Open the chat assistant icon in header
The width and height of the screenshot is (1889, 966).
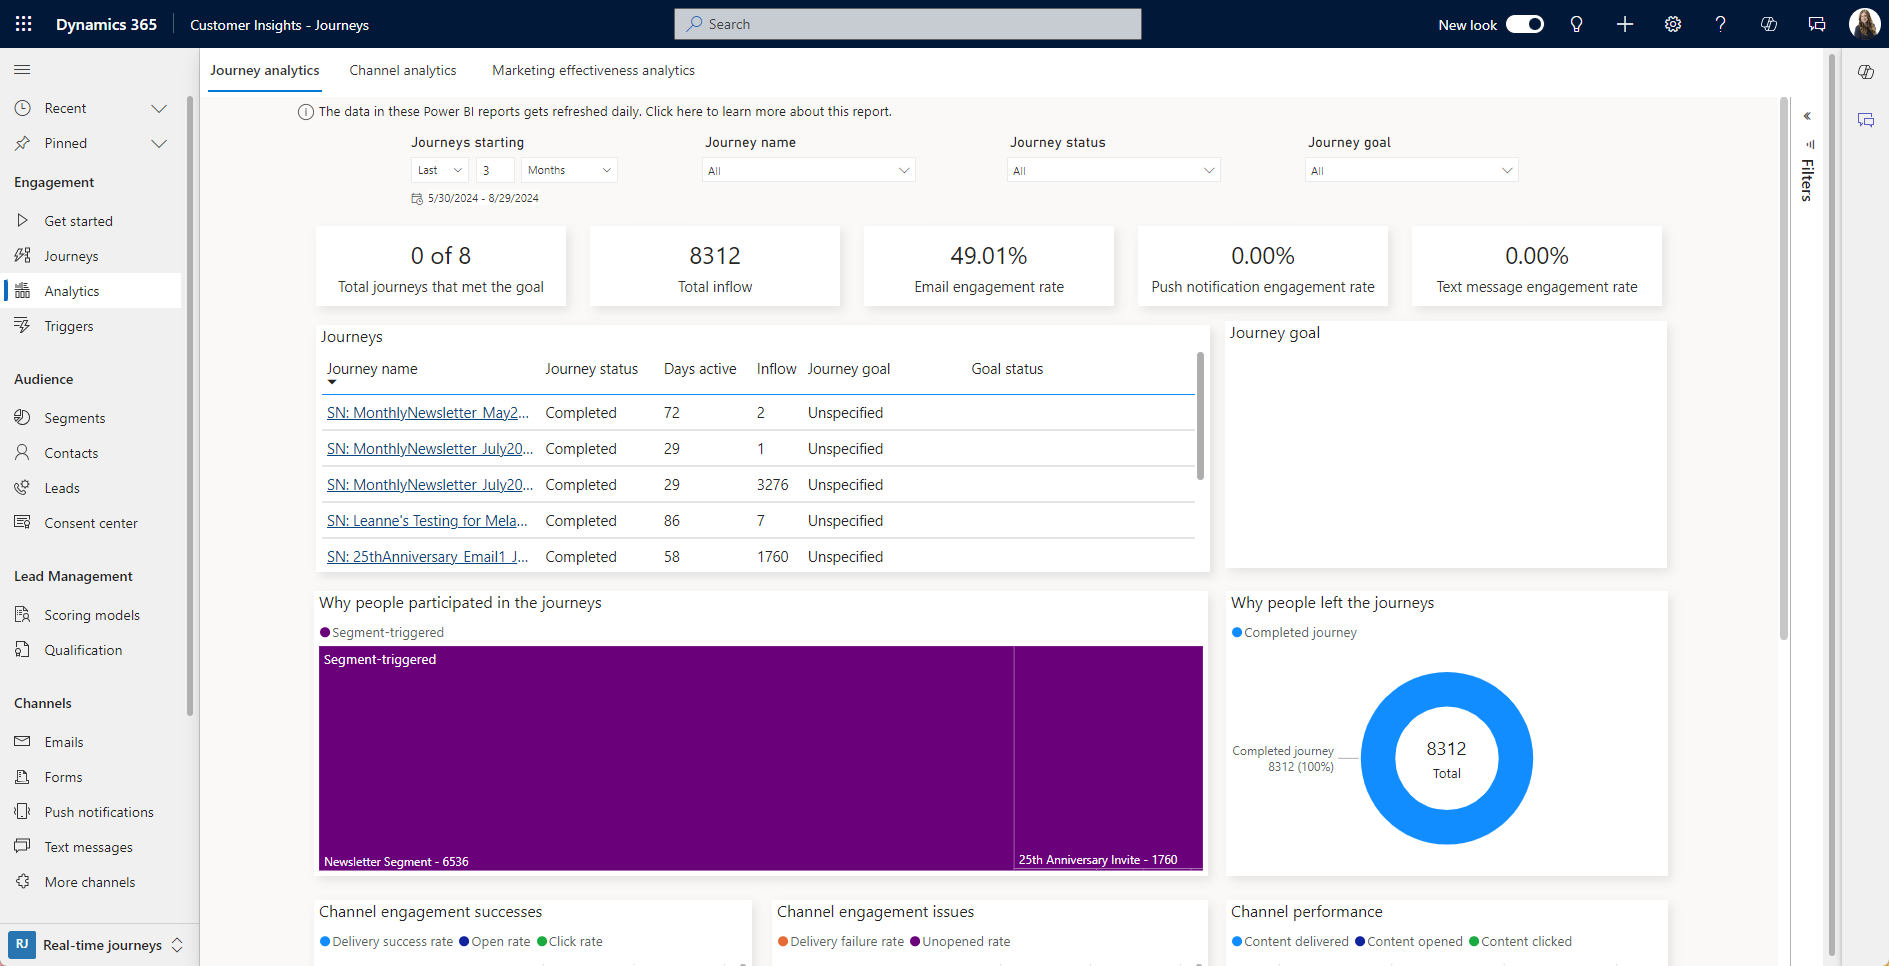tap(1817, 24)
